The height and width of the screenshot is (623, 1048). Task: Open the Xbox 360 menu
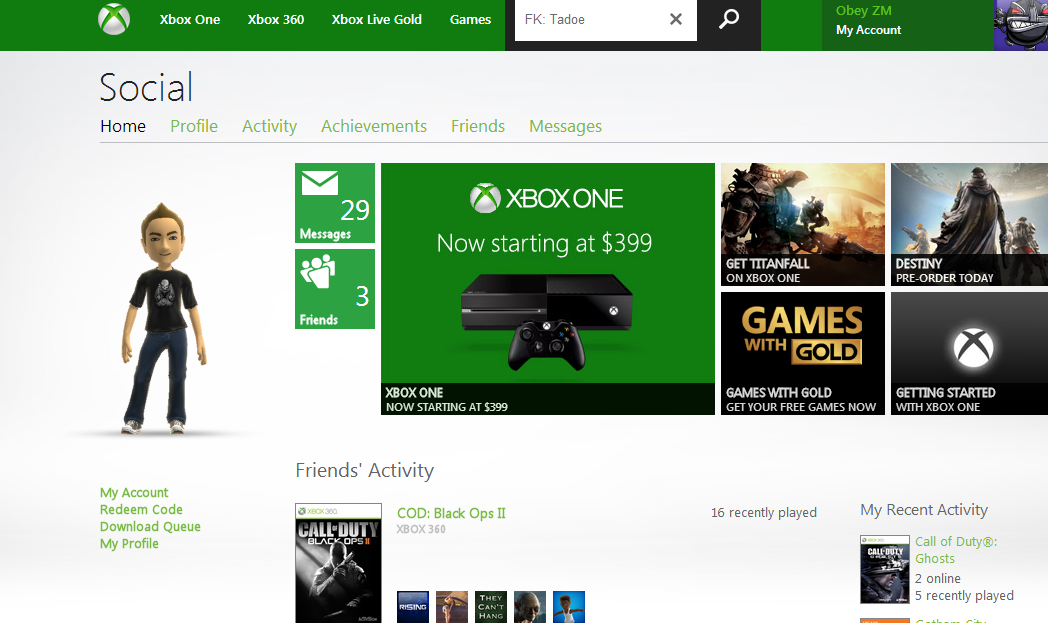click(x=276, y=20)
